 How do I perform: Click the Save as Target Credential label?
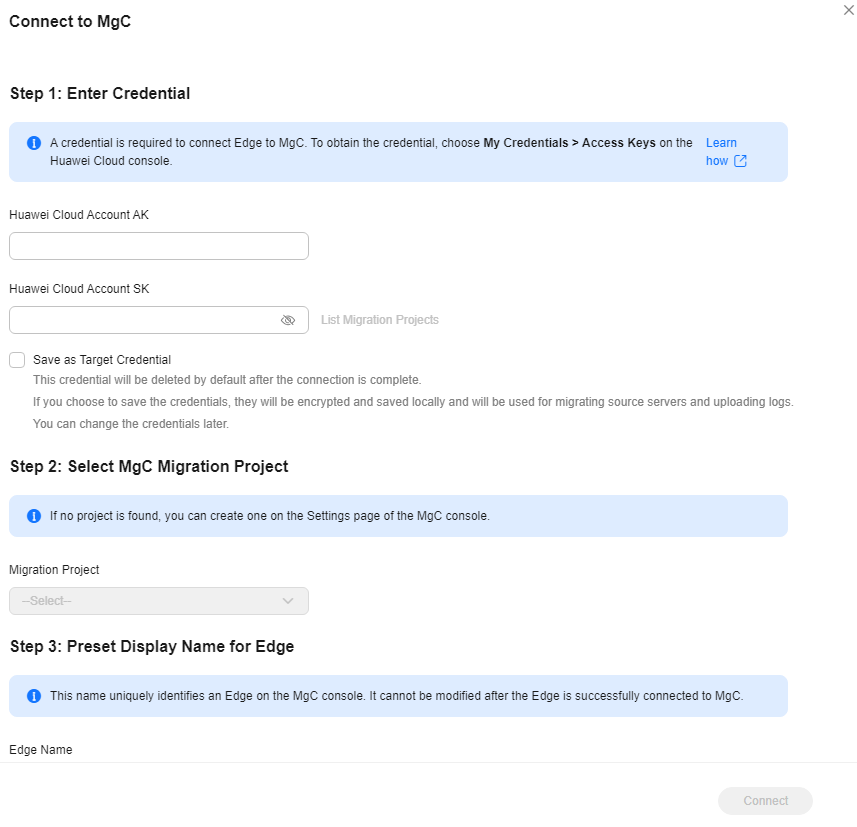[x=102, y=360]
